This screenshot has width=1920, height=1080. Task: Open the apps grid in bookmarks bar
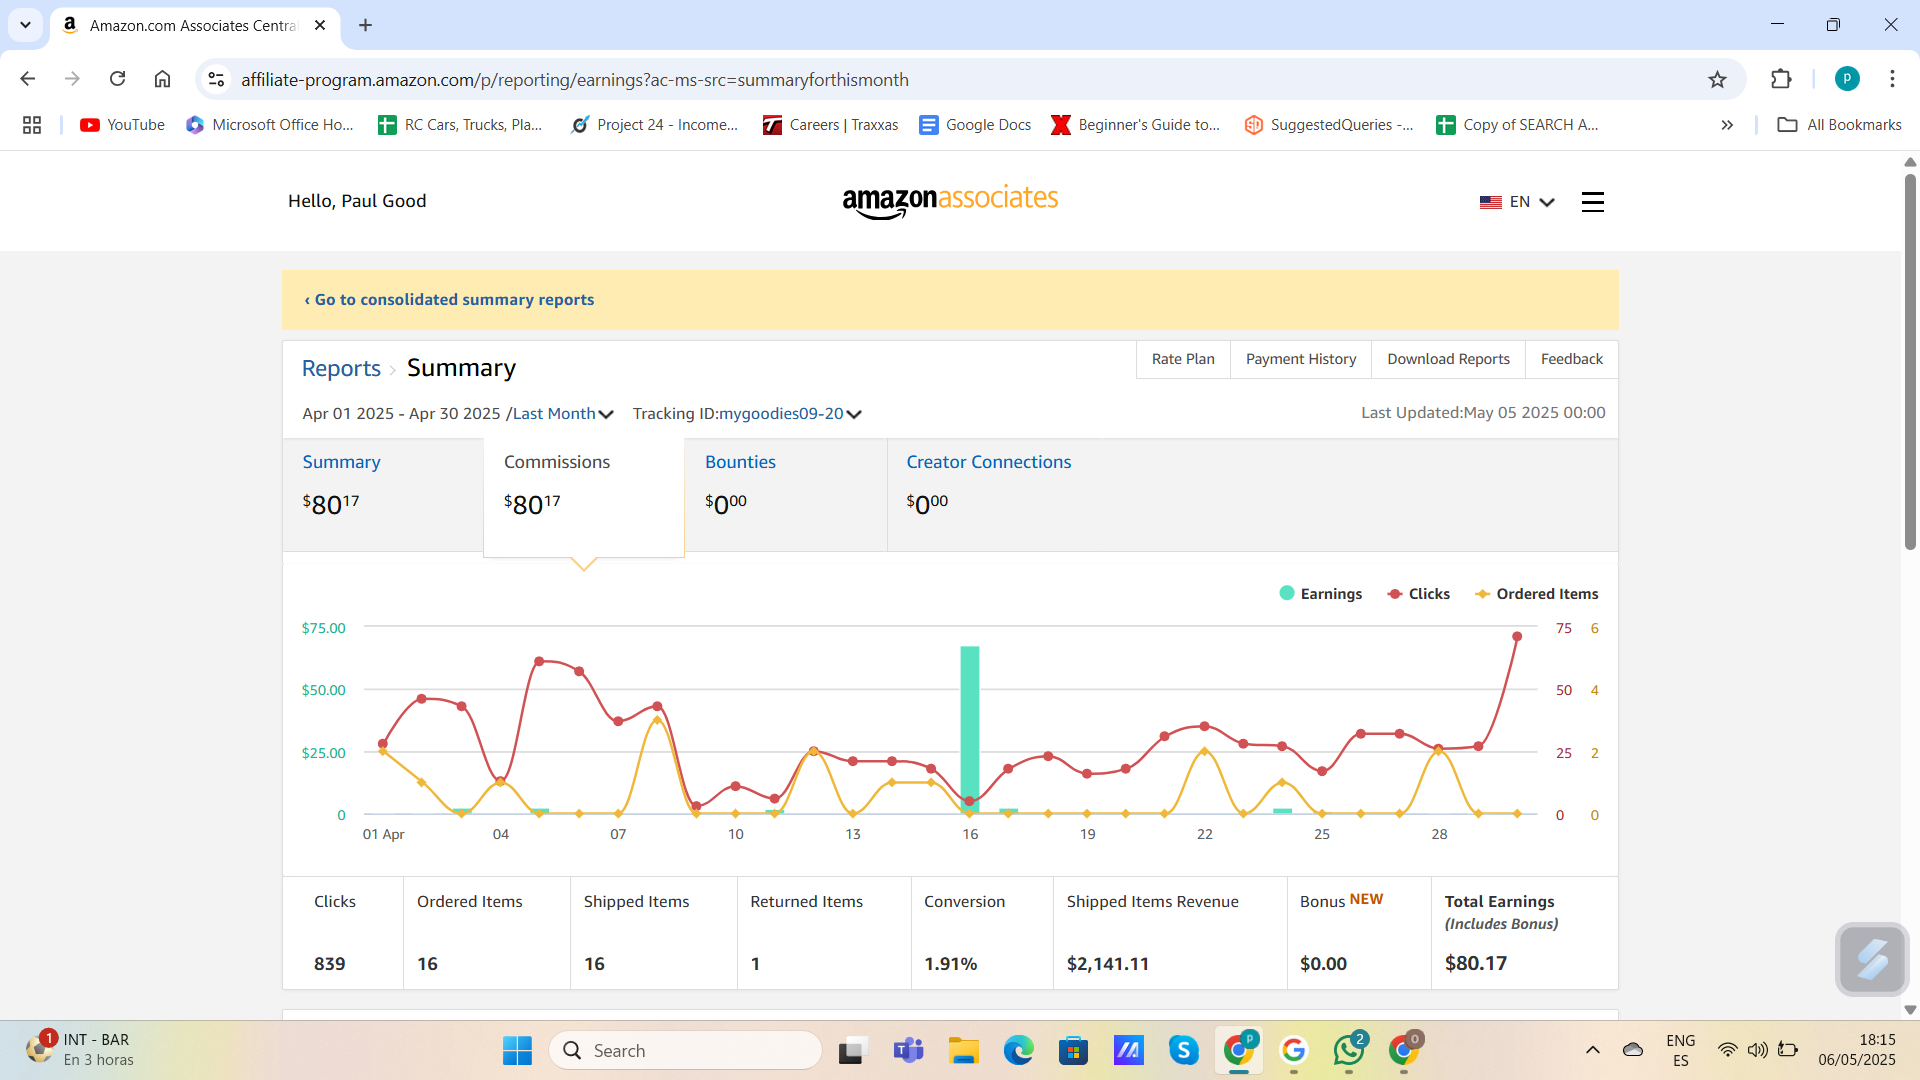click(x=32, y=125)
